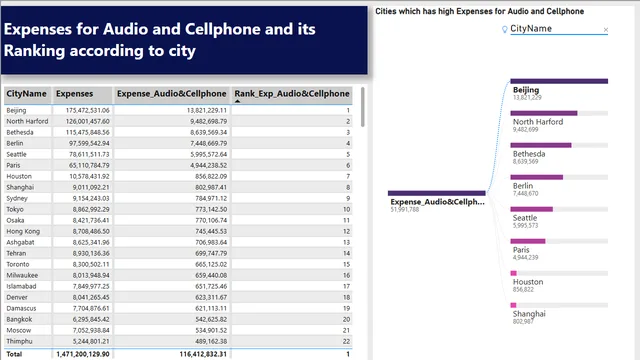Select the Sydney row in the table
The image size is (640, 360).
(178, 198)
